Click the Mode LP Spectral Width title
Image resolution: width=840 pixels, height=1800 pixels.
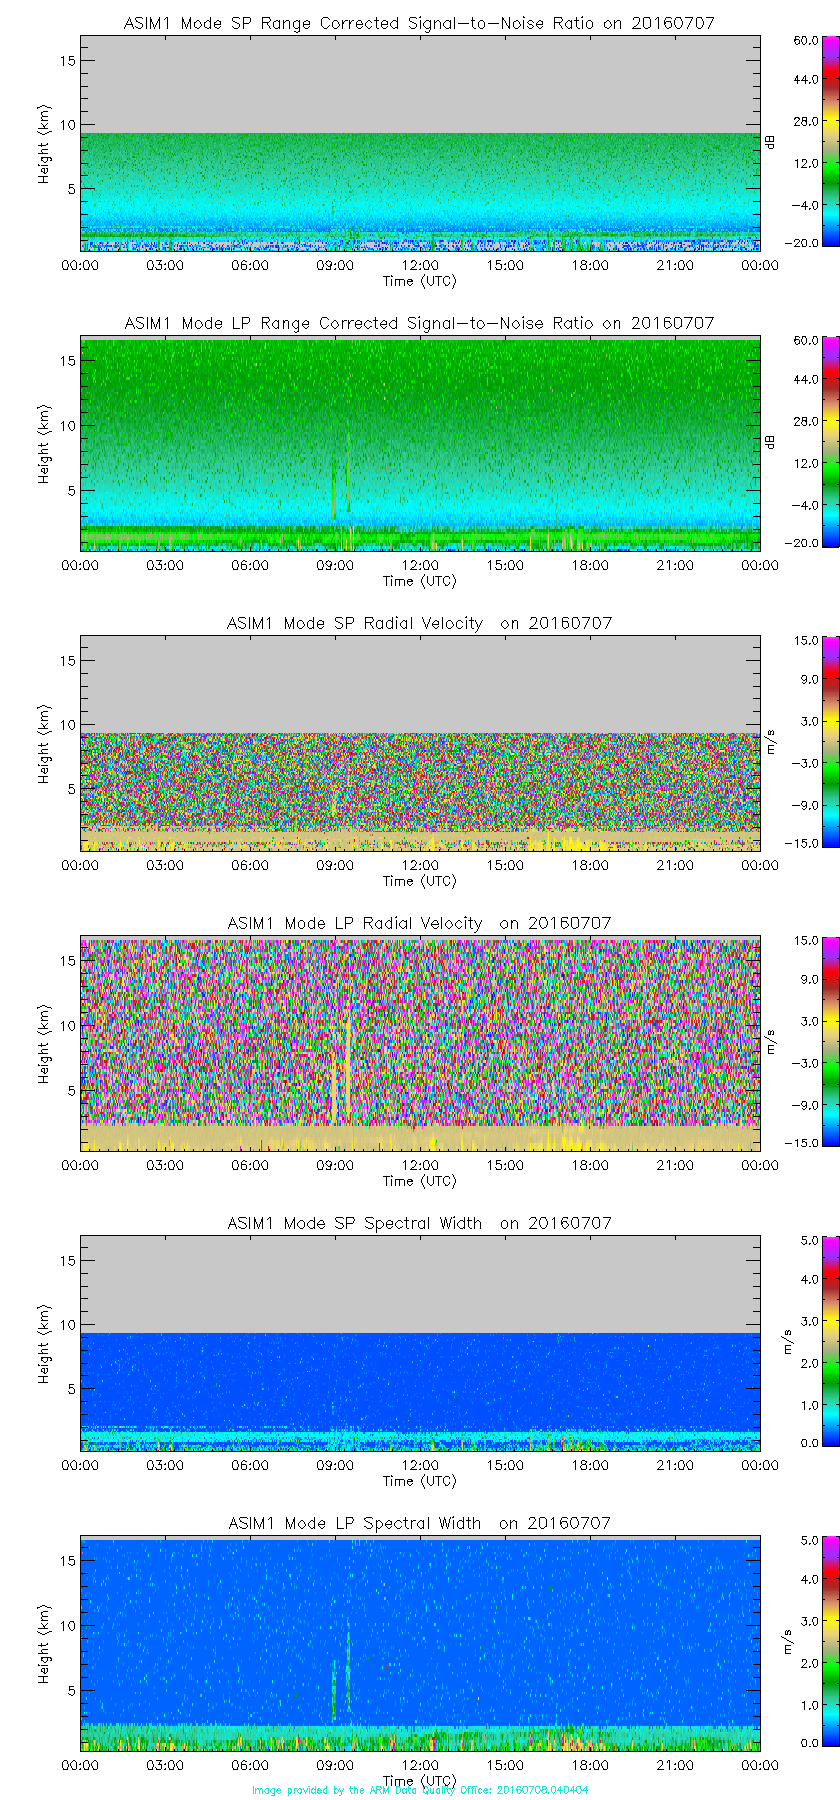point(419,1523)
